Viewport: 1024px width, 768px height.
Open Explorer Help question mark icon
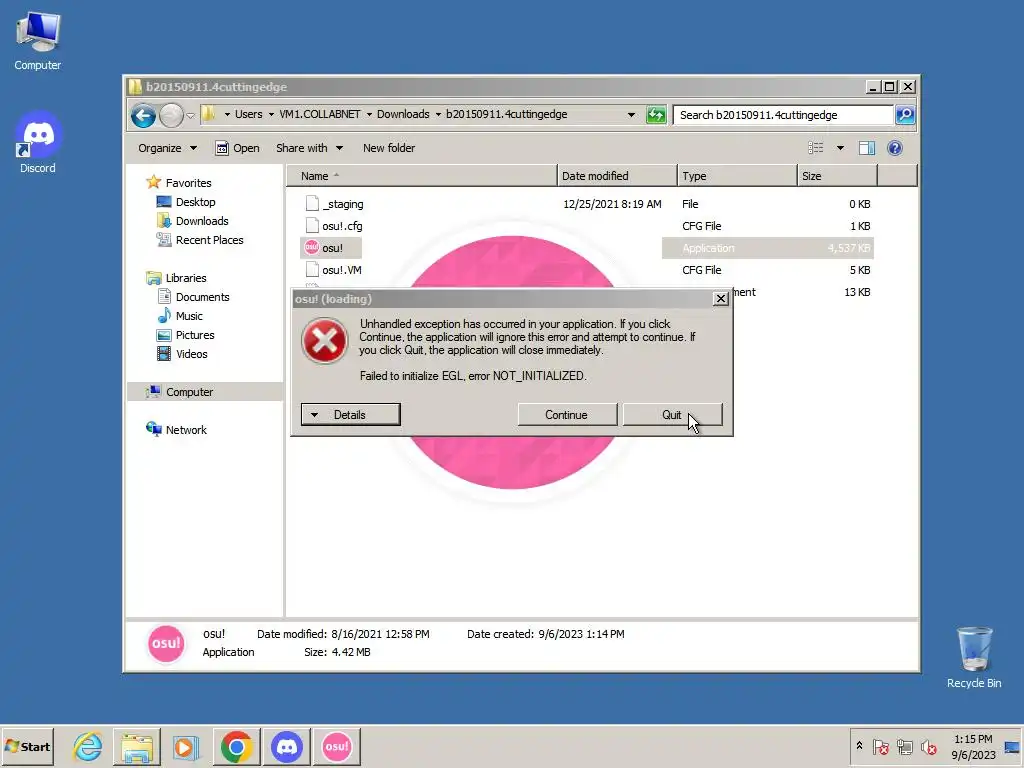[x=895, y=148]
